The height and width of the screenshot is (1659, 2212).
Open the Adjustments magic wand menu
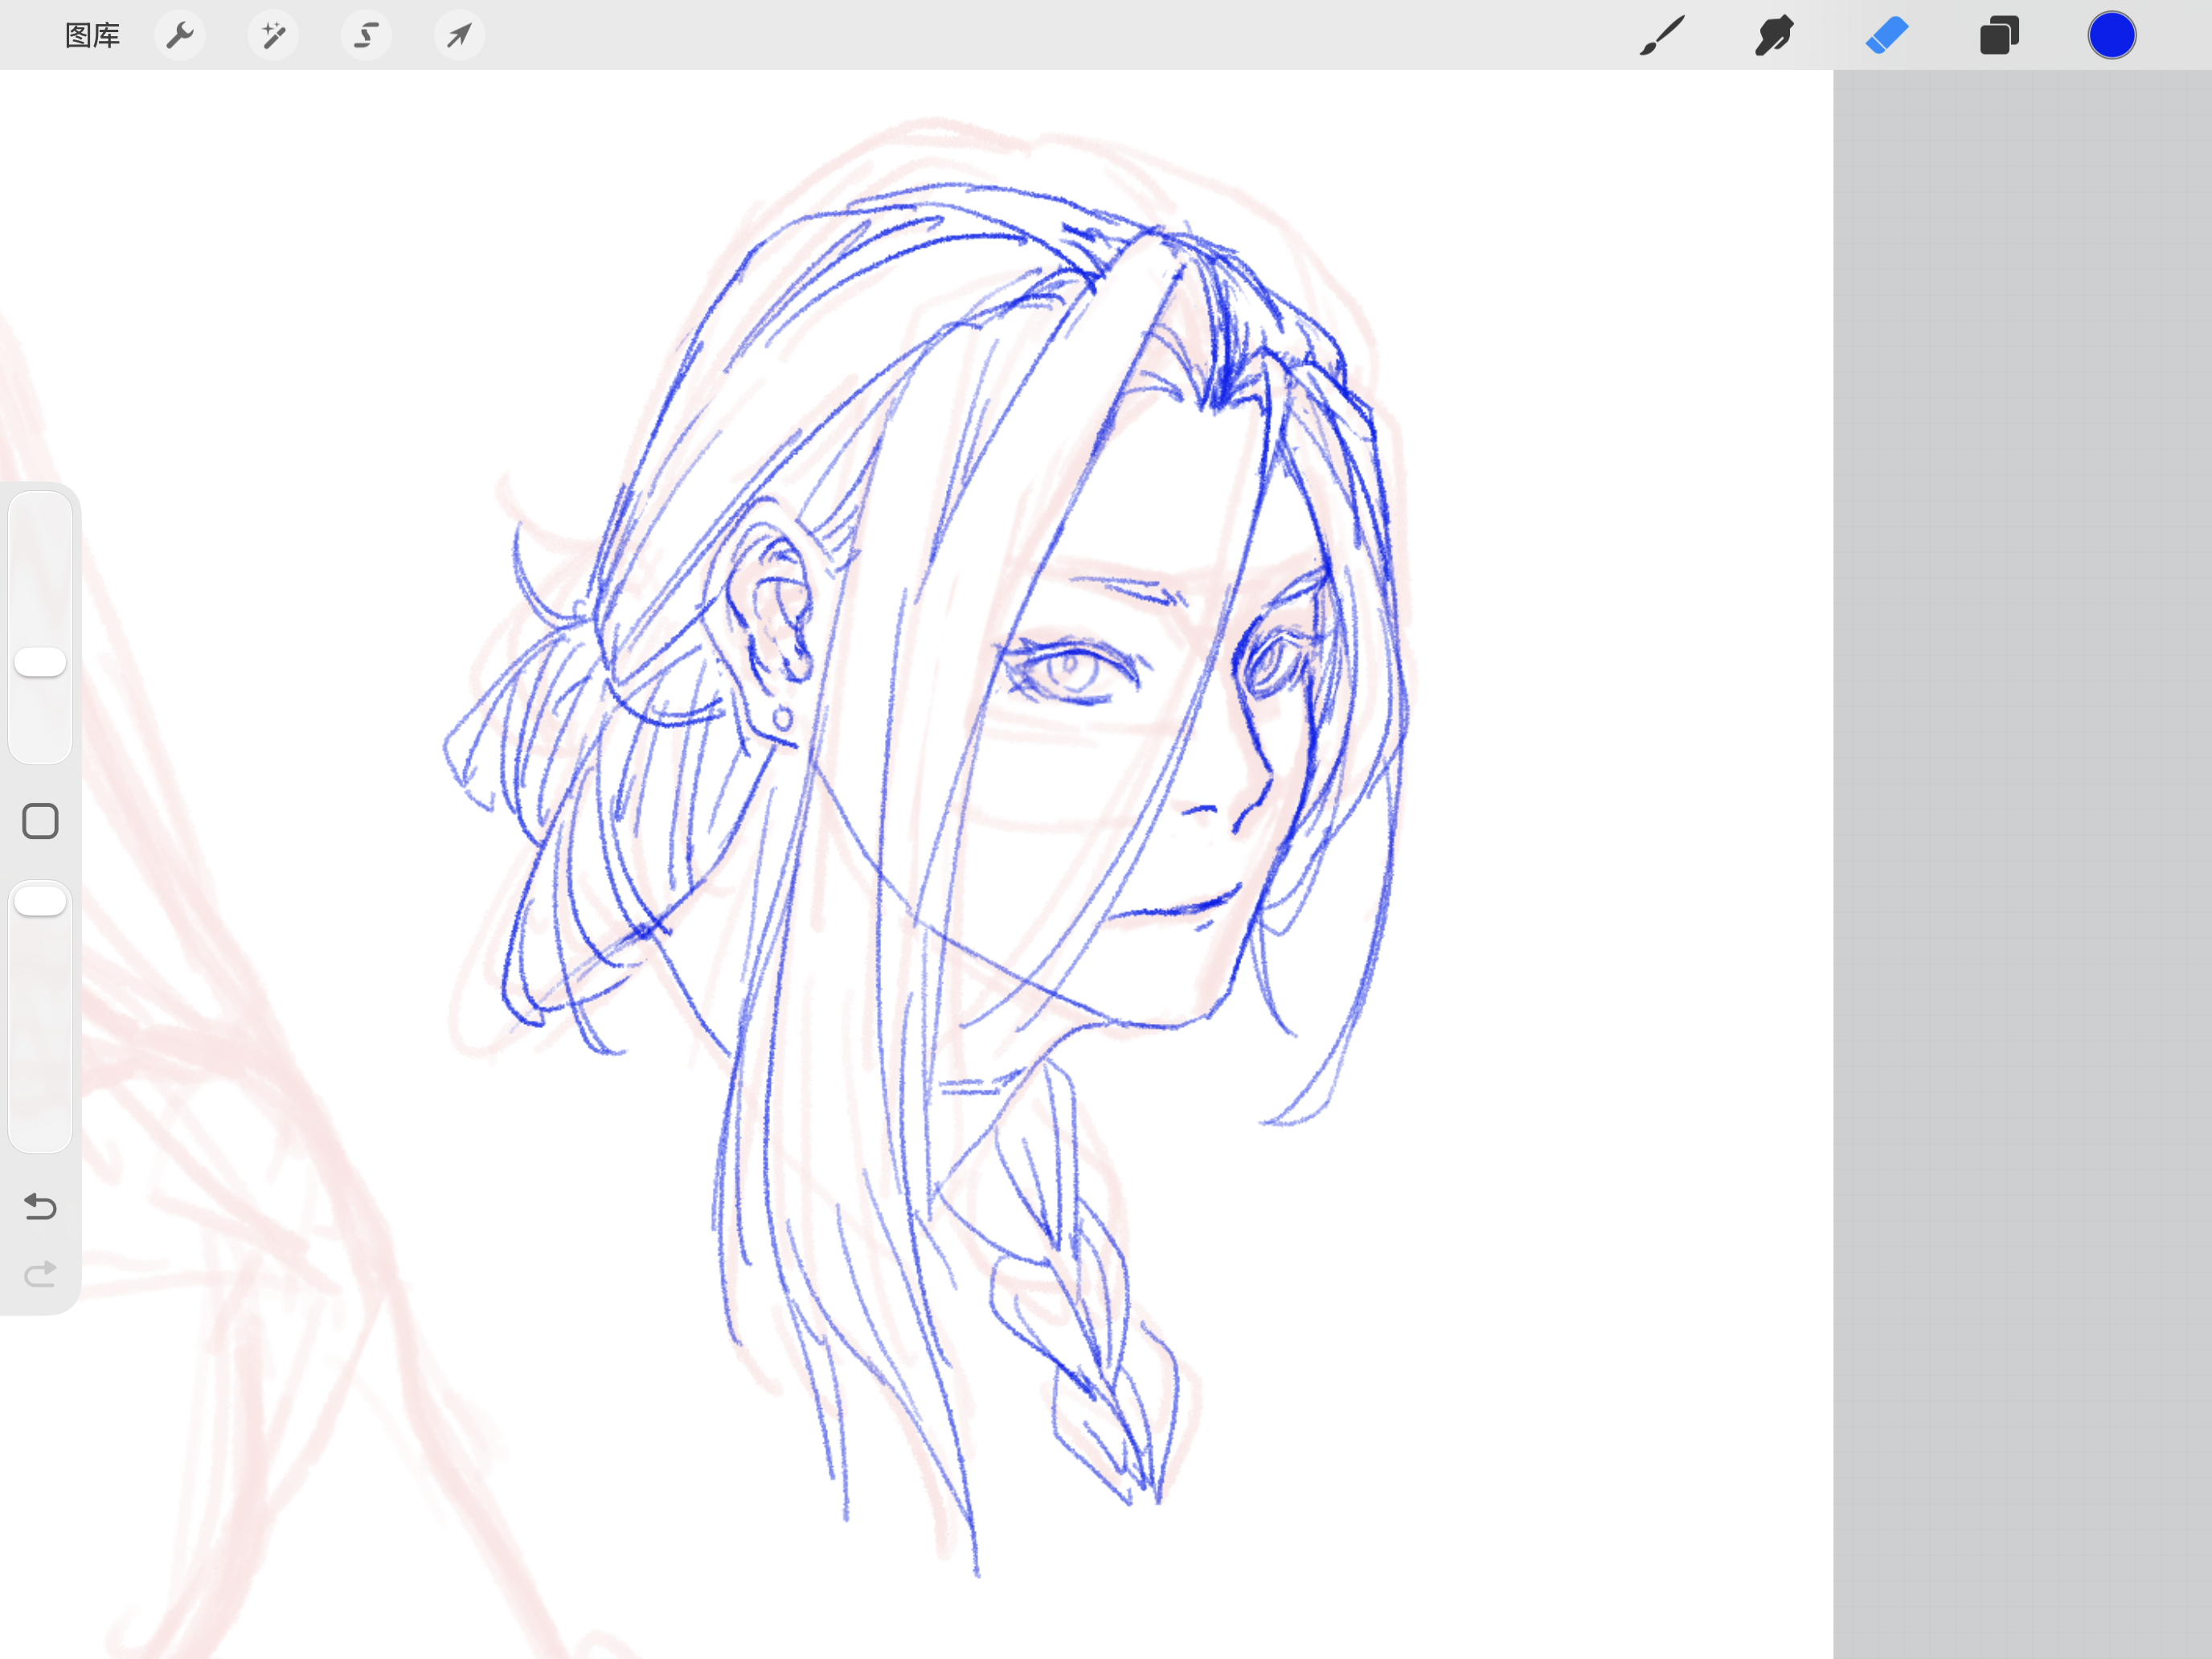point(273,36)
